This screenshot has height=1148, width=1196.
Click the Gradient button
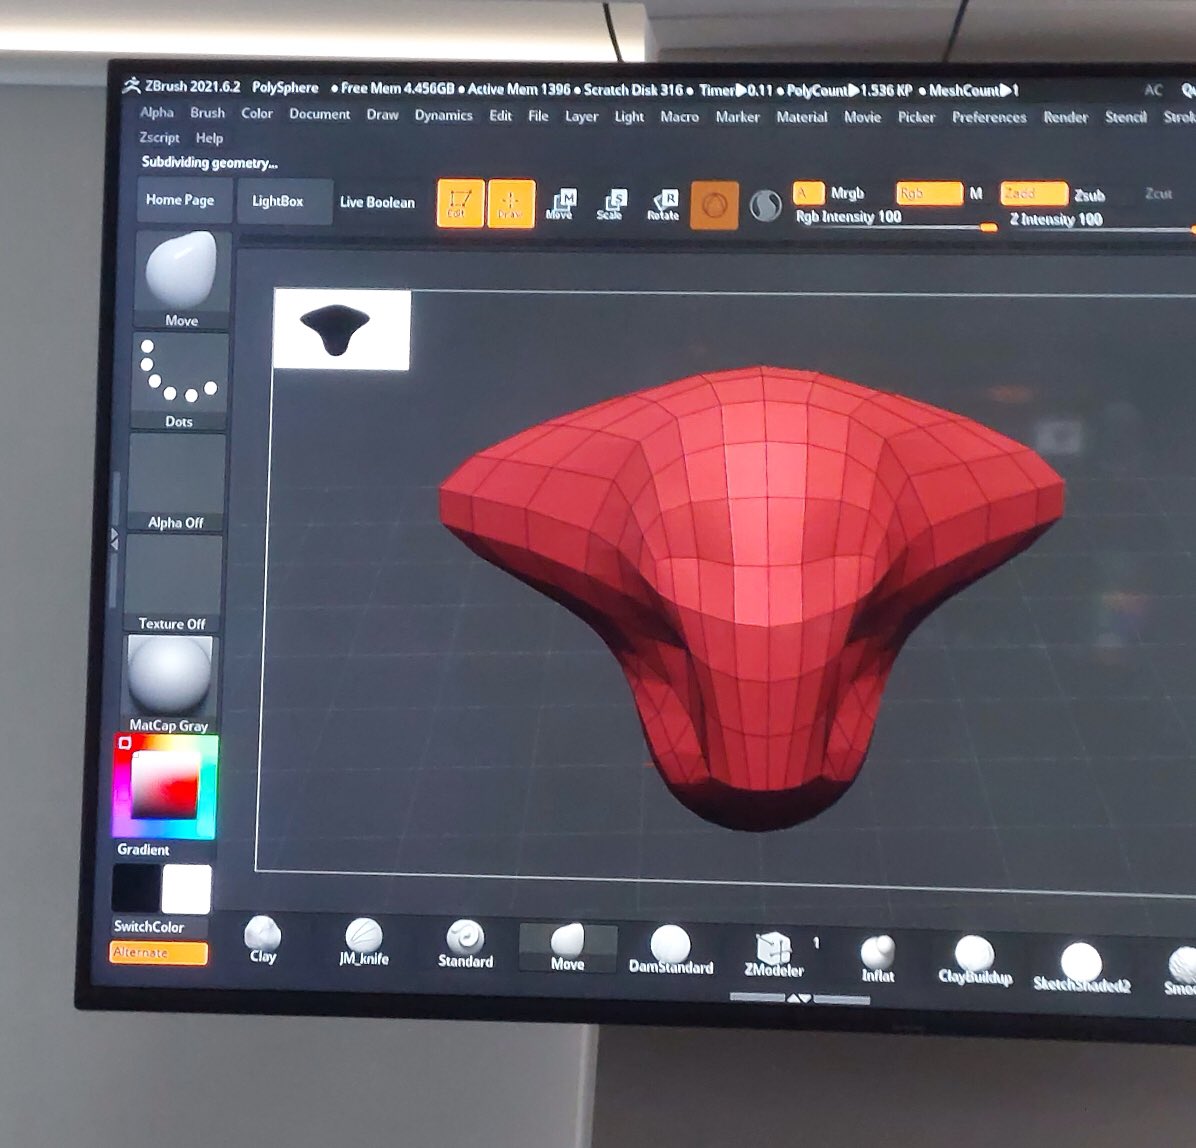pyautogui.click(x=143, y=849)
